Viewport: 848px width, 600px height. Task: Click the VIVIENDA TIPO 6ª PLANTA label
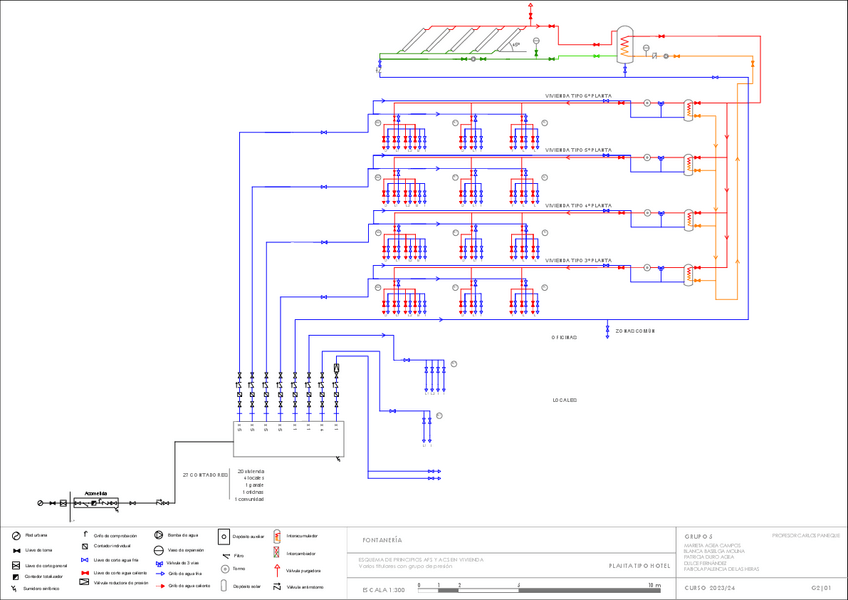click(578, 97)
